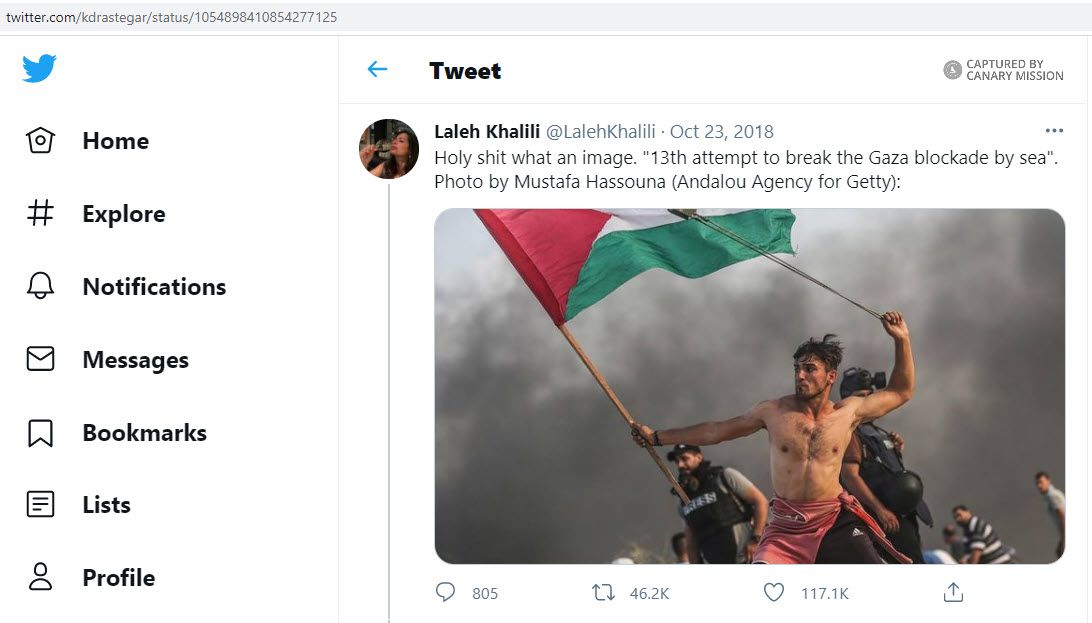Screen dimensions: 1092x623
Task: Click the Home house icon
Action: tap(40, 141)
